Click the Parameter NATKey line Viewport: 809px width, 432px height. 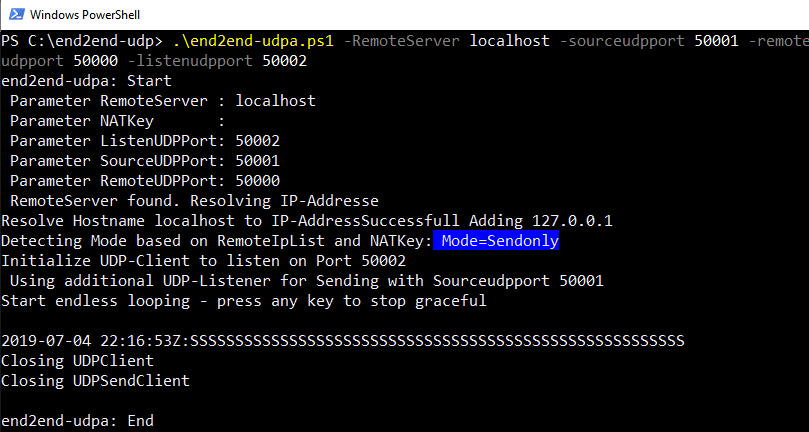click(x=118, y=121)
